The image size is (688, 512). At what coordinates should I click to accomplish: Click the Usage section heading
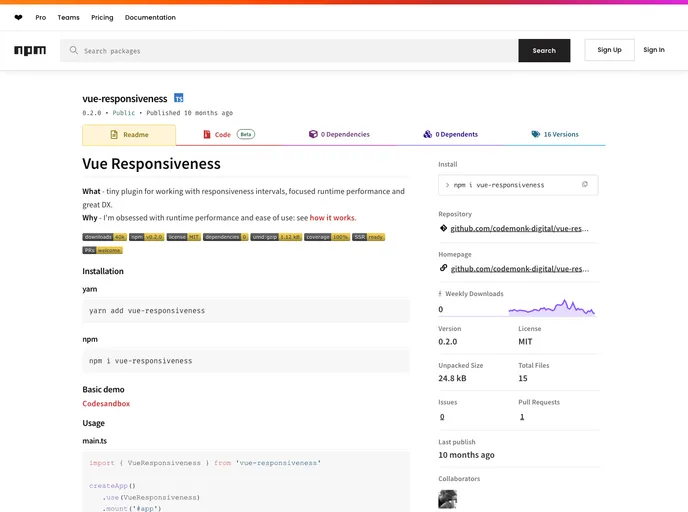(x=93, y=423)
